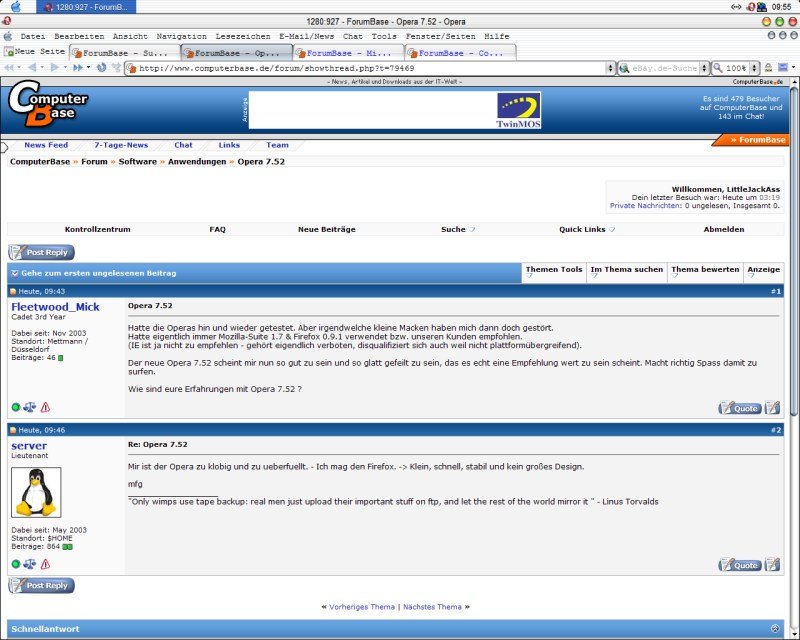Open the Bearbeiten menu
The height and width of the screenshot is (640, 800).
(x=79, y=36)
